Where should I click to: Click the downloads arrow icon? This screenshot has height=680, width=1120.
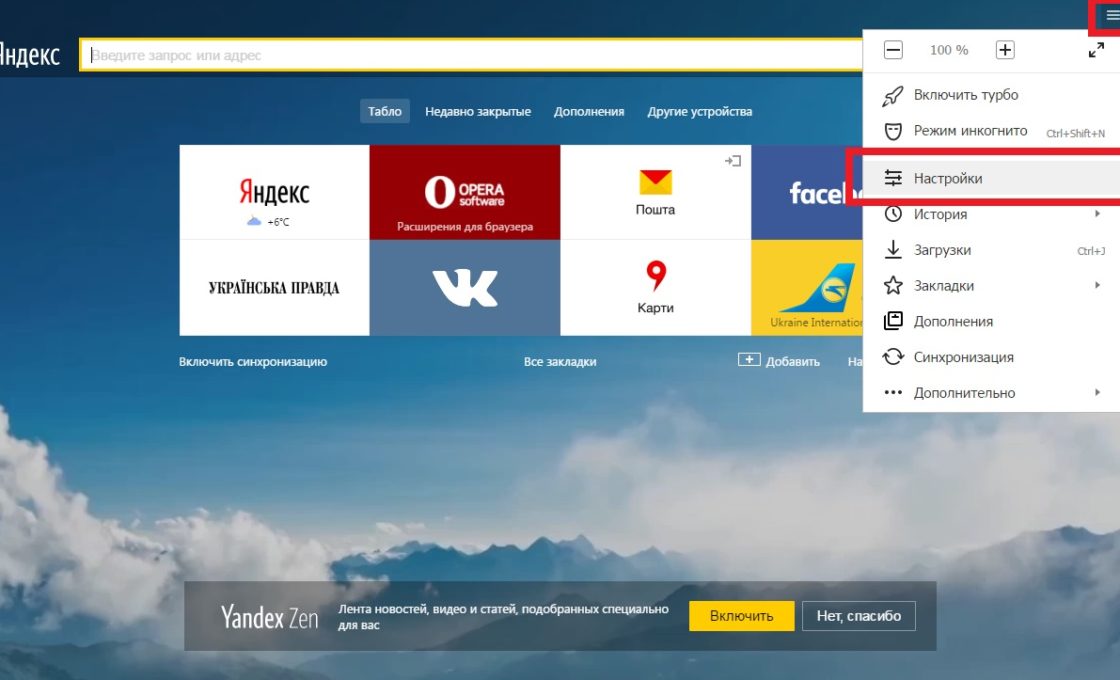893,249
